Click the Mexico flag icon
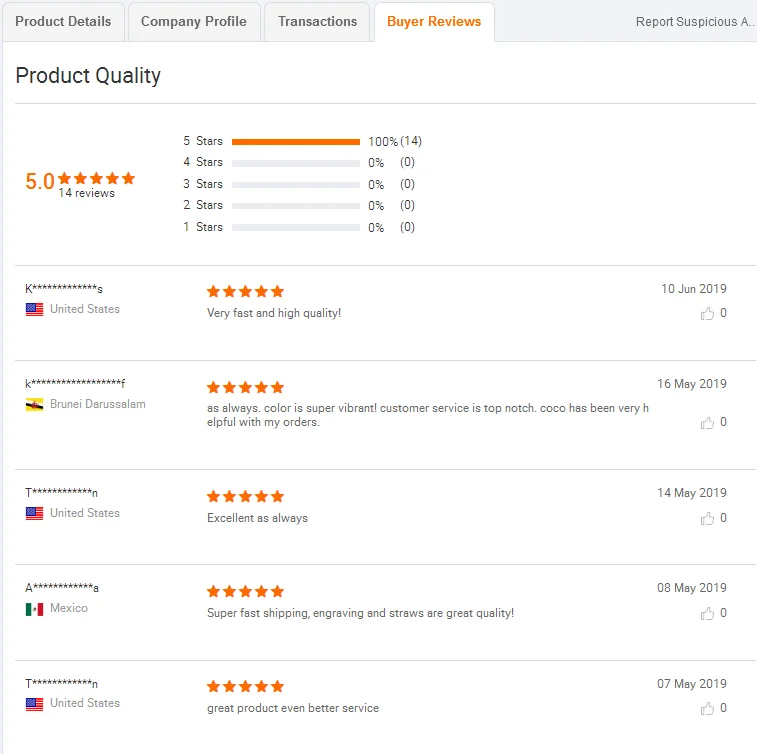This screenshot has height=754, width=757. 34,609
